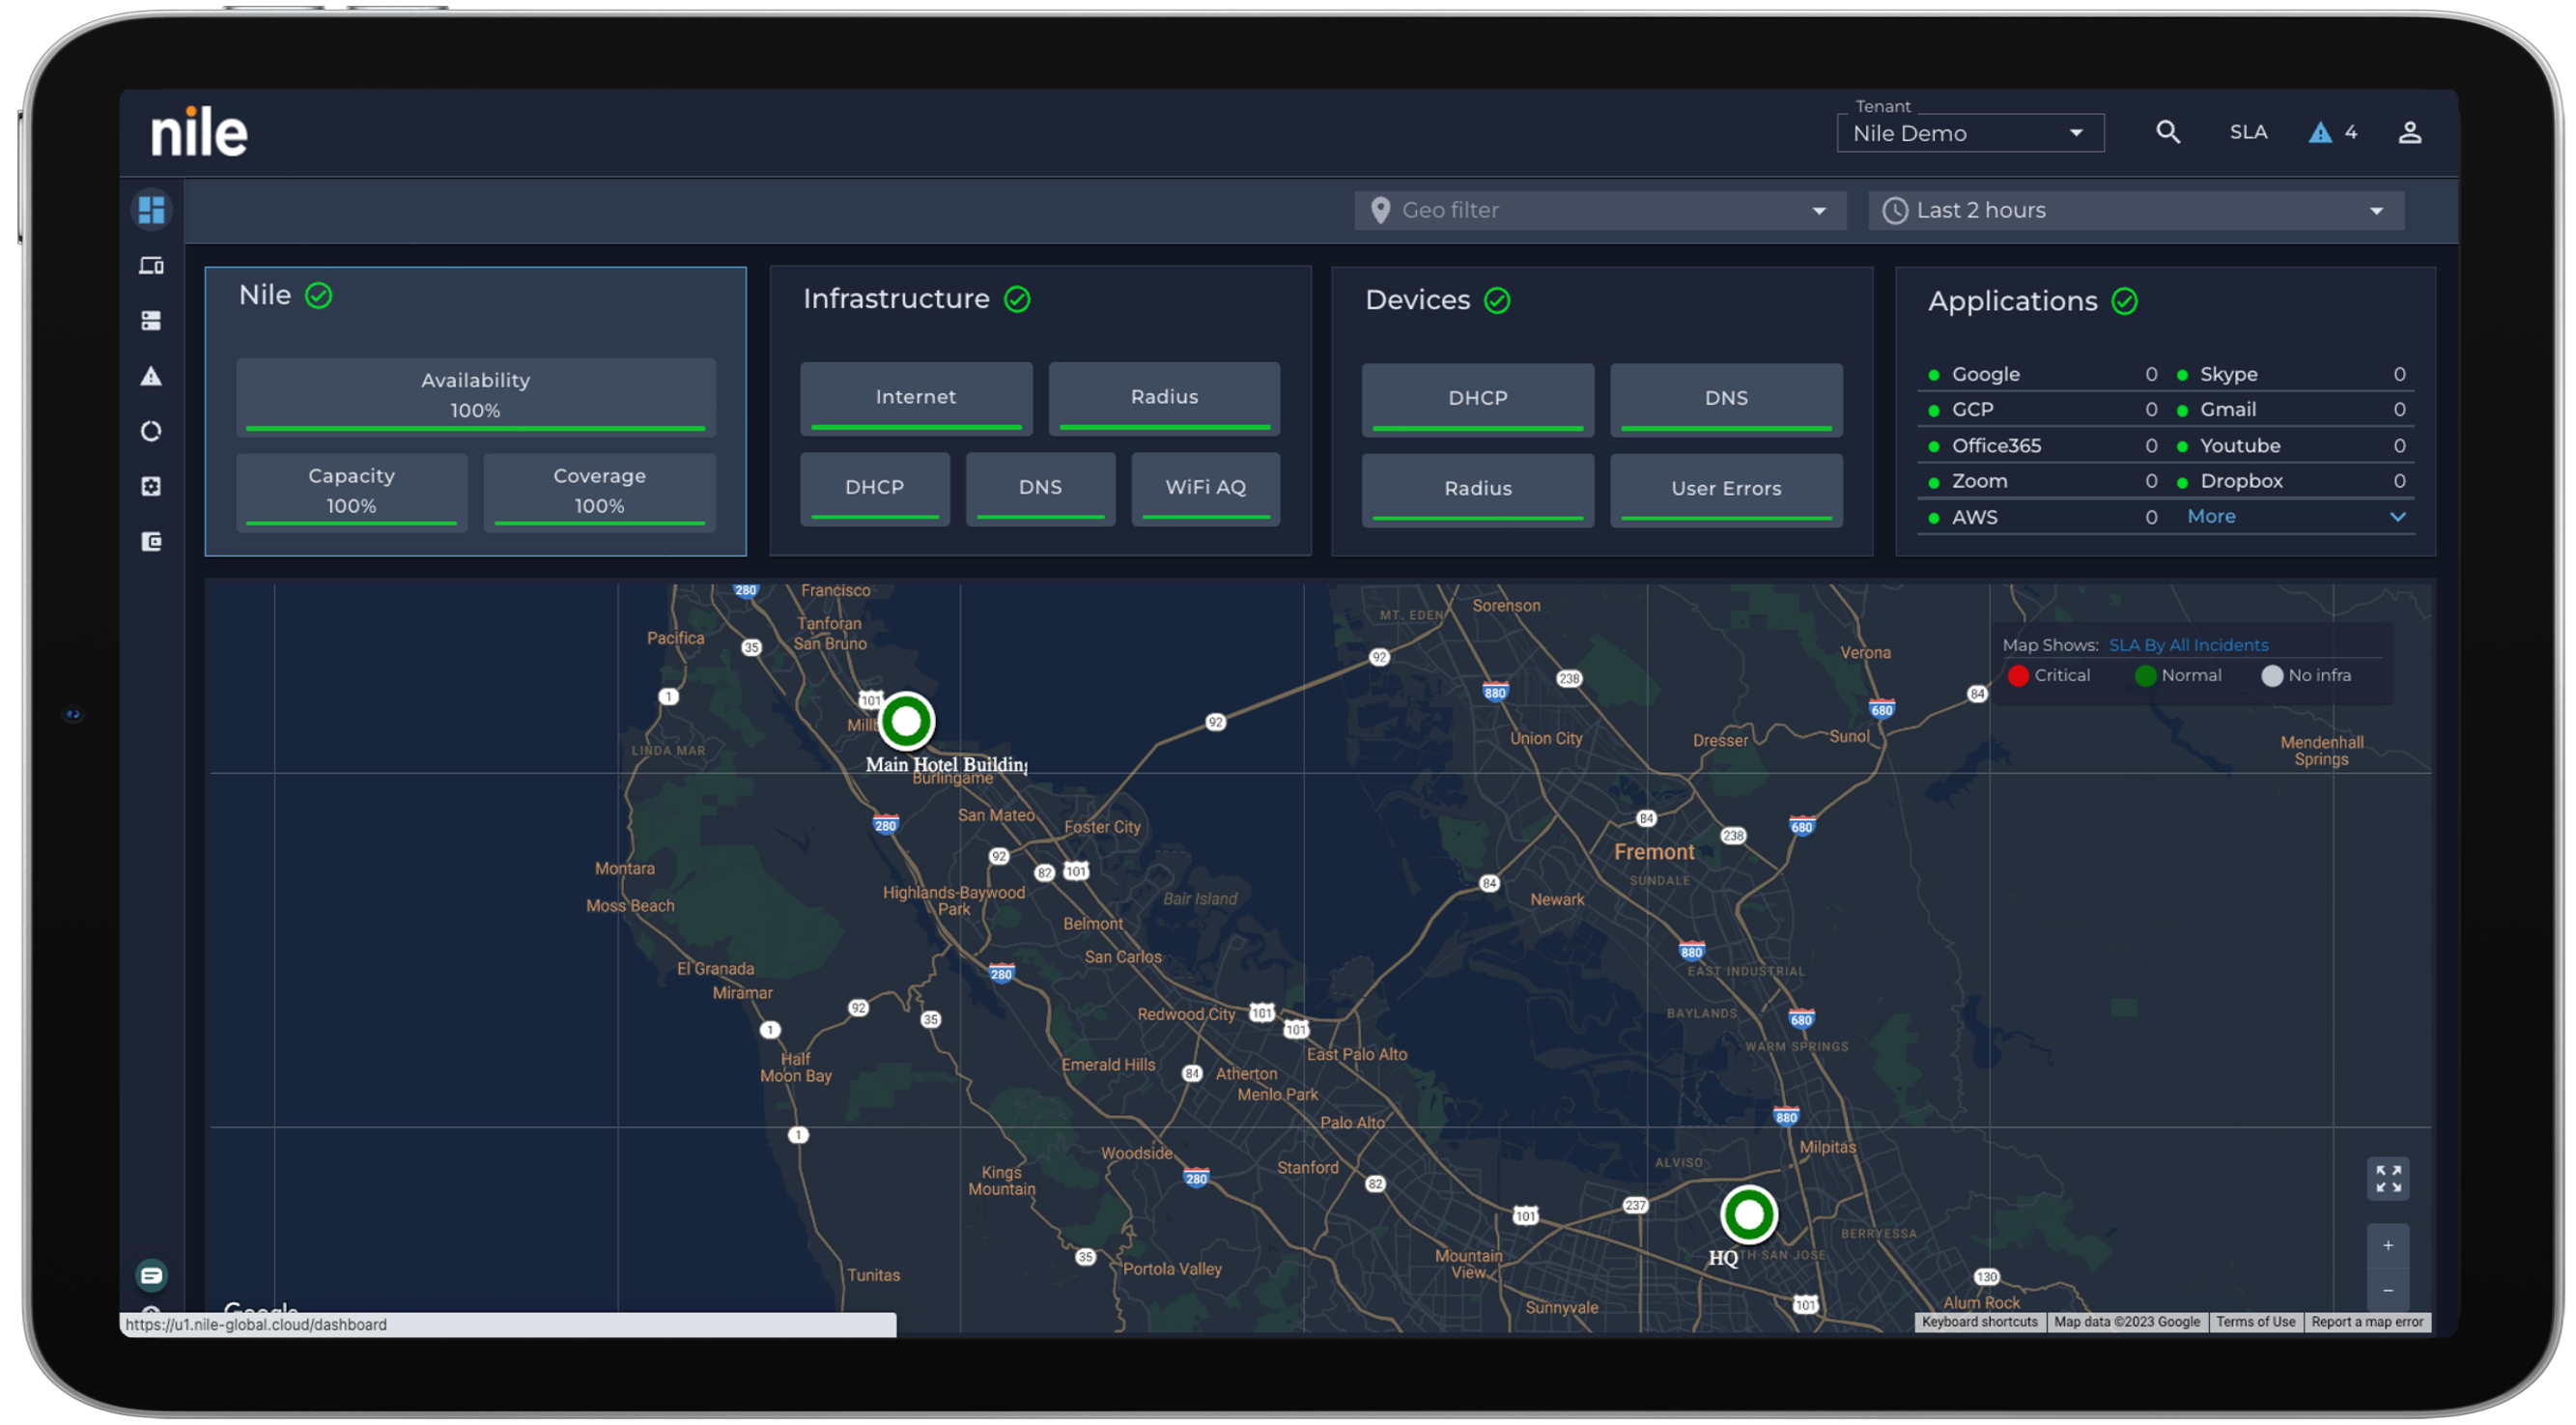The width and height of the screenshot is (2576, 1425).
Task: Click the devices icon in left sidebar
Action: pos(151,266)
